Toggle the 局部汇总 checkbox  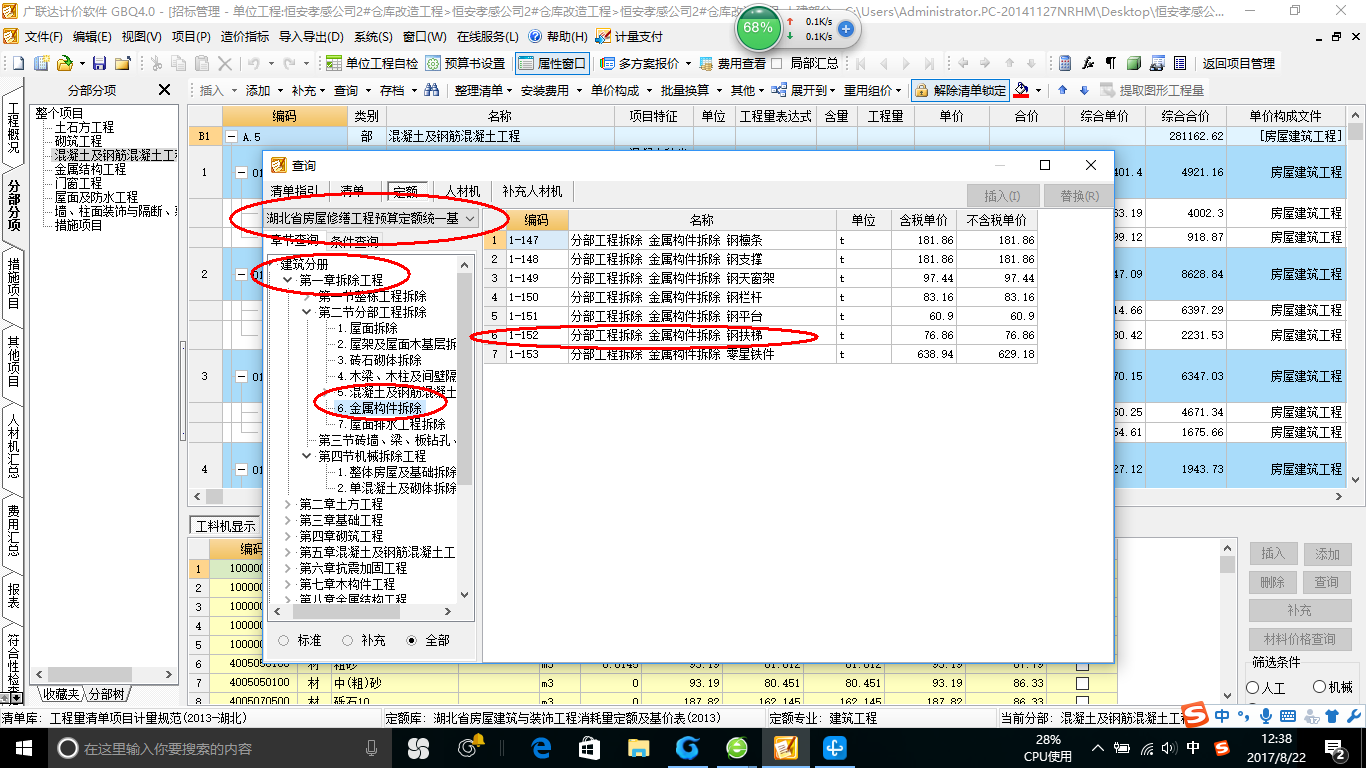click(777, 63)
